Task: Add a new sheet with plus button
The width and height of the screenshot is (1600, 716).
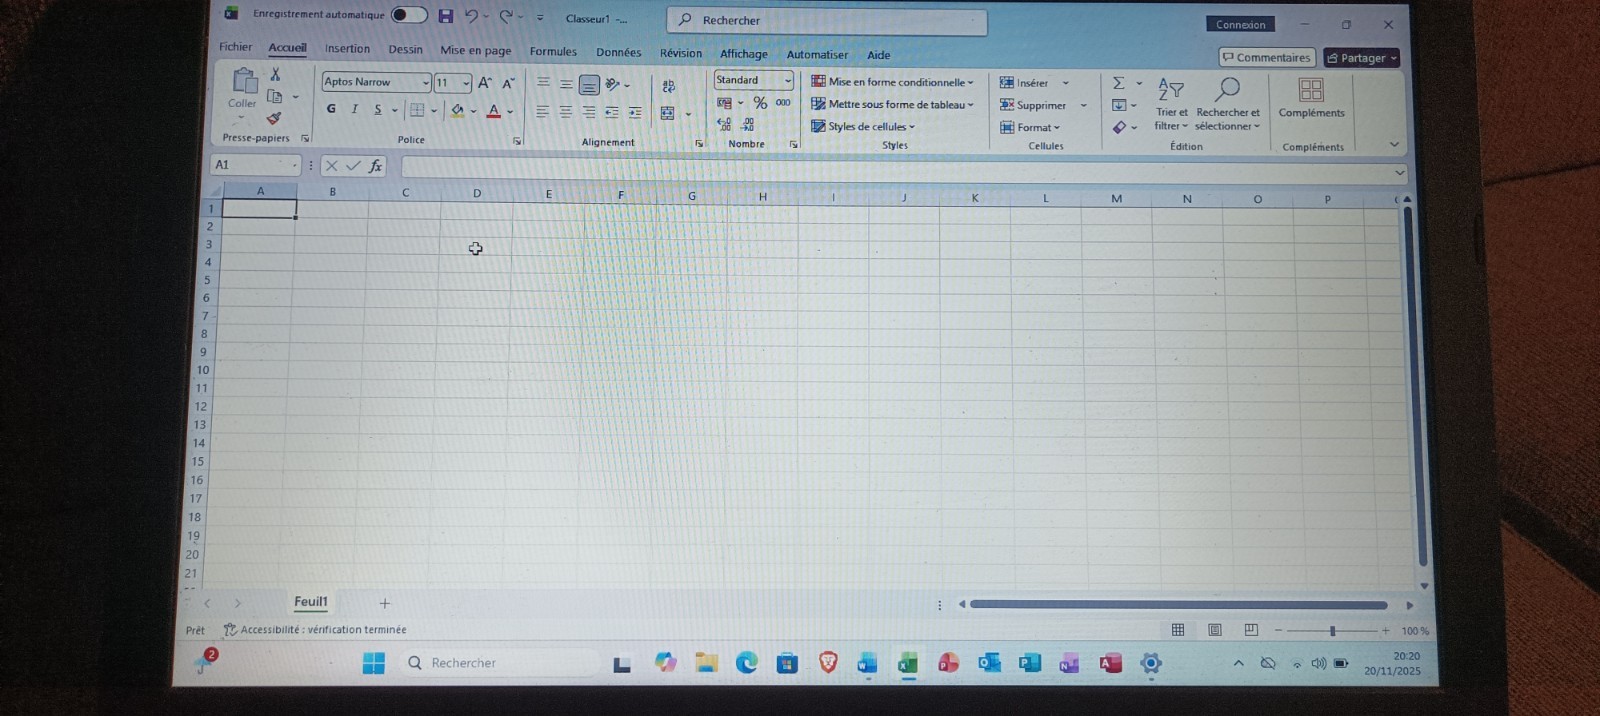Action: (x=385, y=603)
